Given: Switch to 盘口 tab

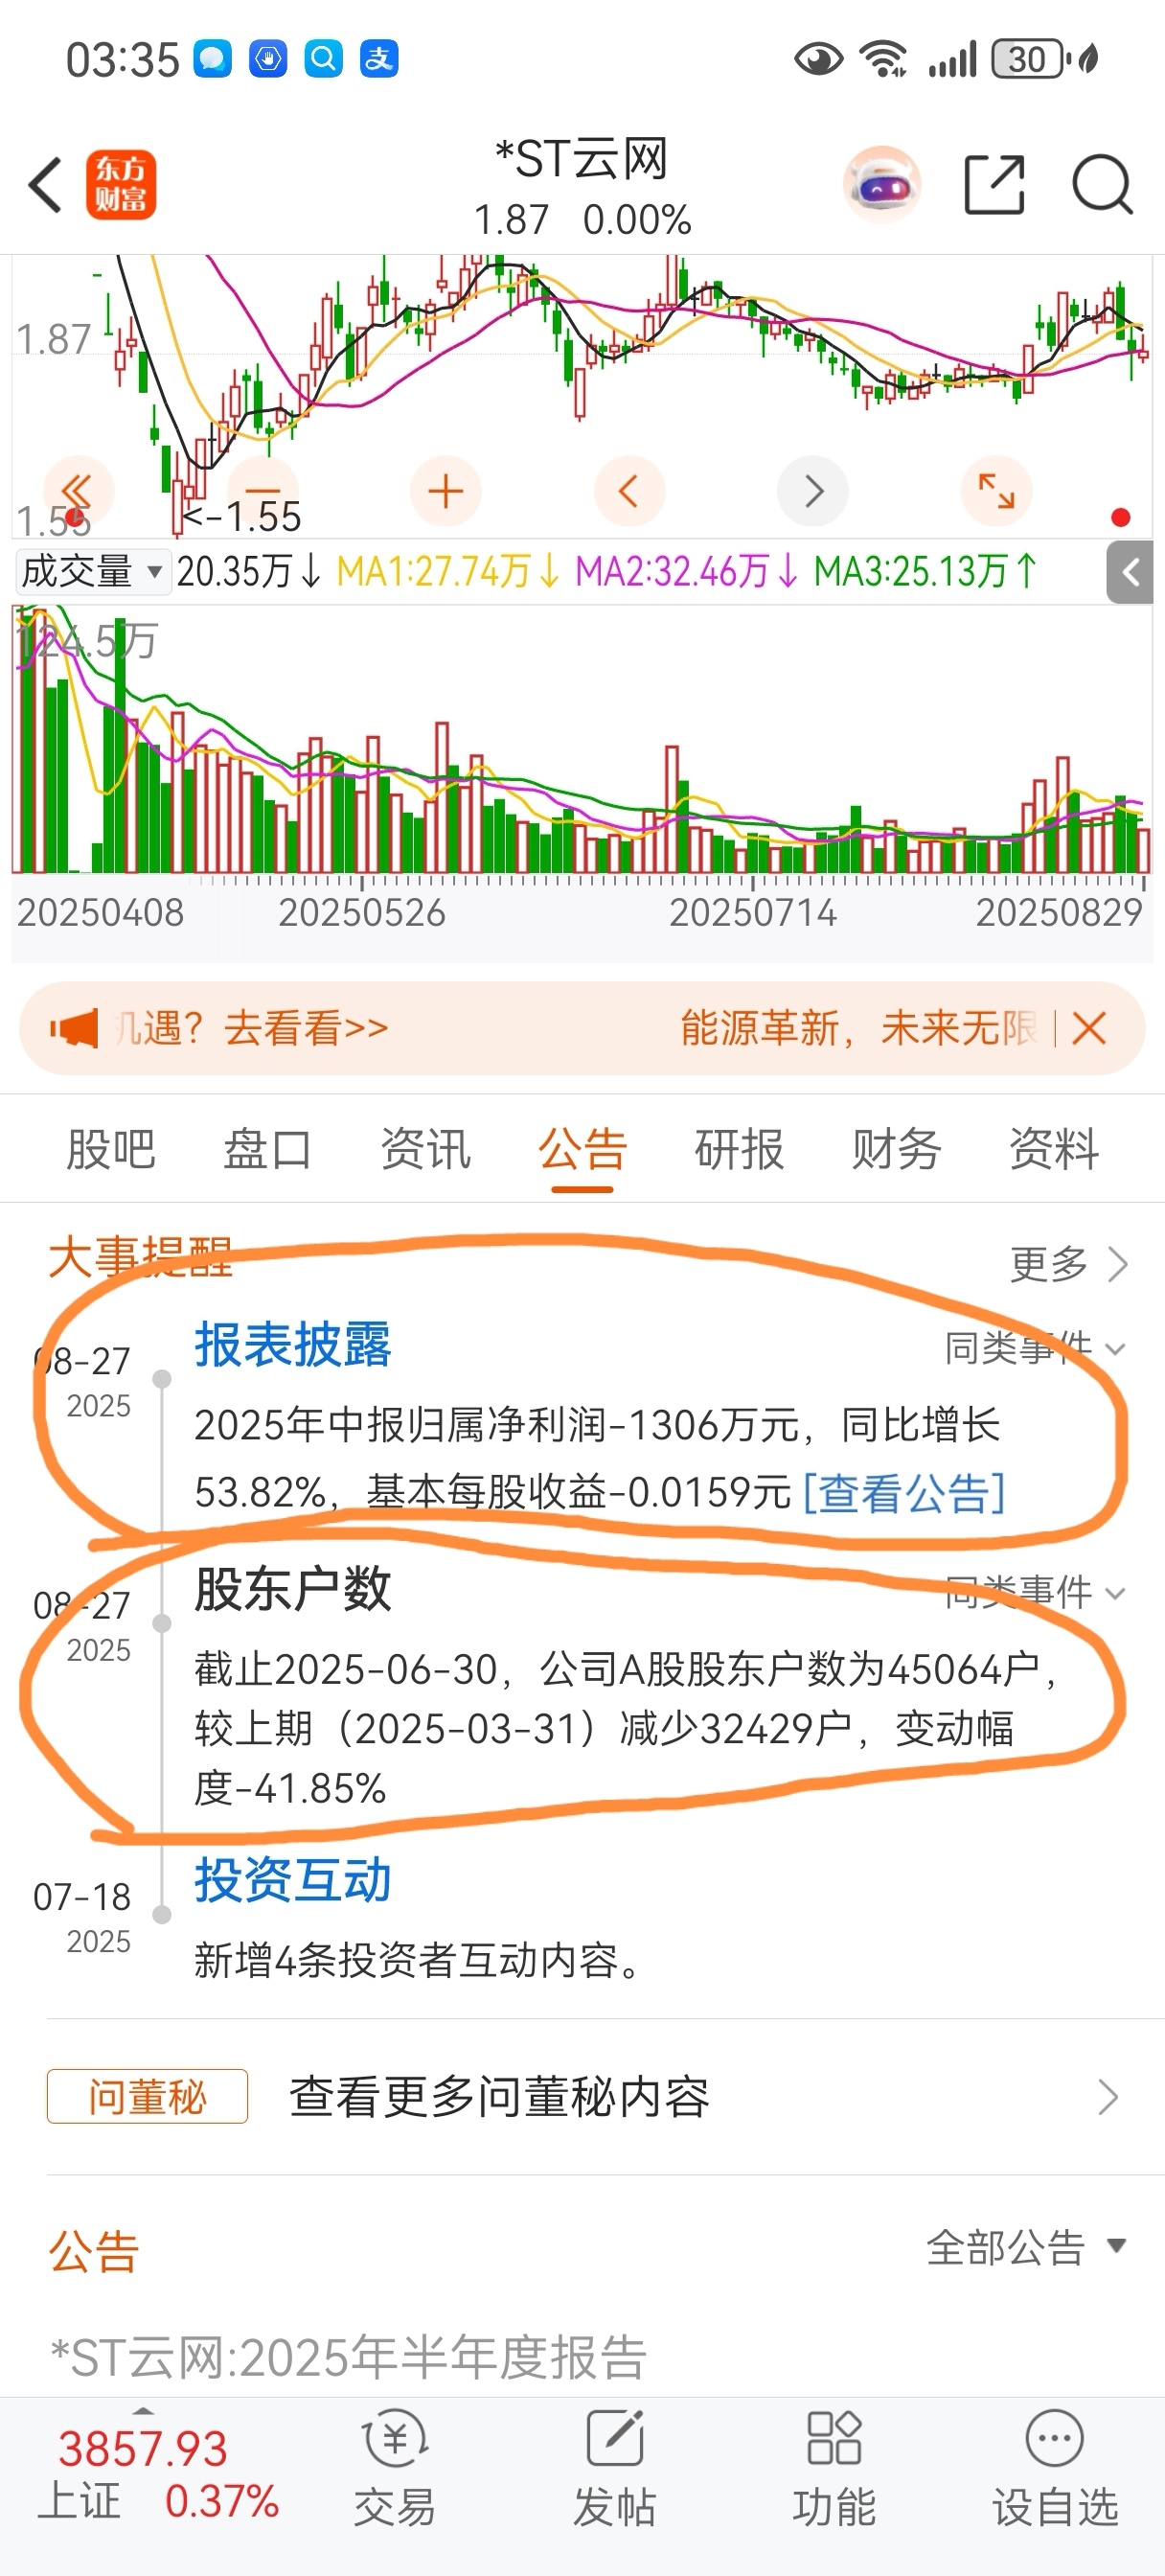Looking at the screenshot, I should (268, 1148).
